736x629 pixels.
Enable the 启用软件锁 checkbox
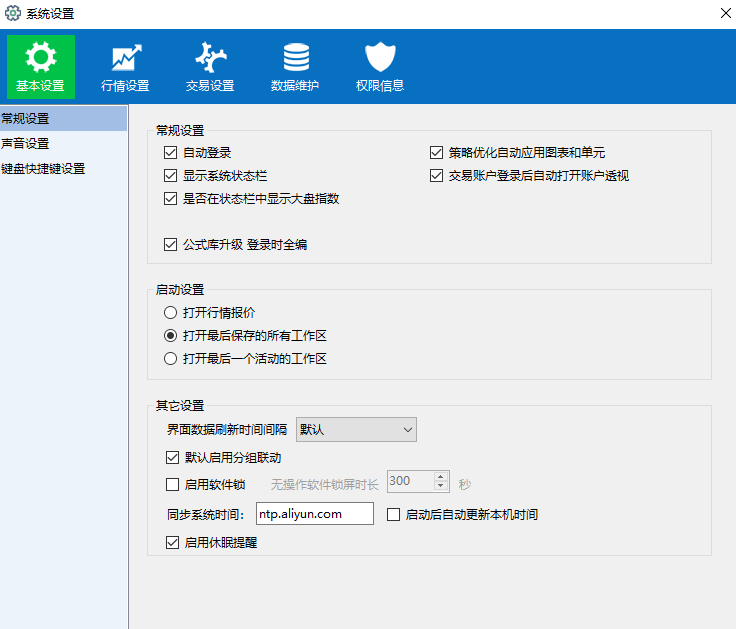pos(171,485)
